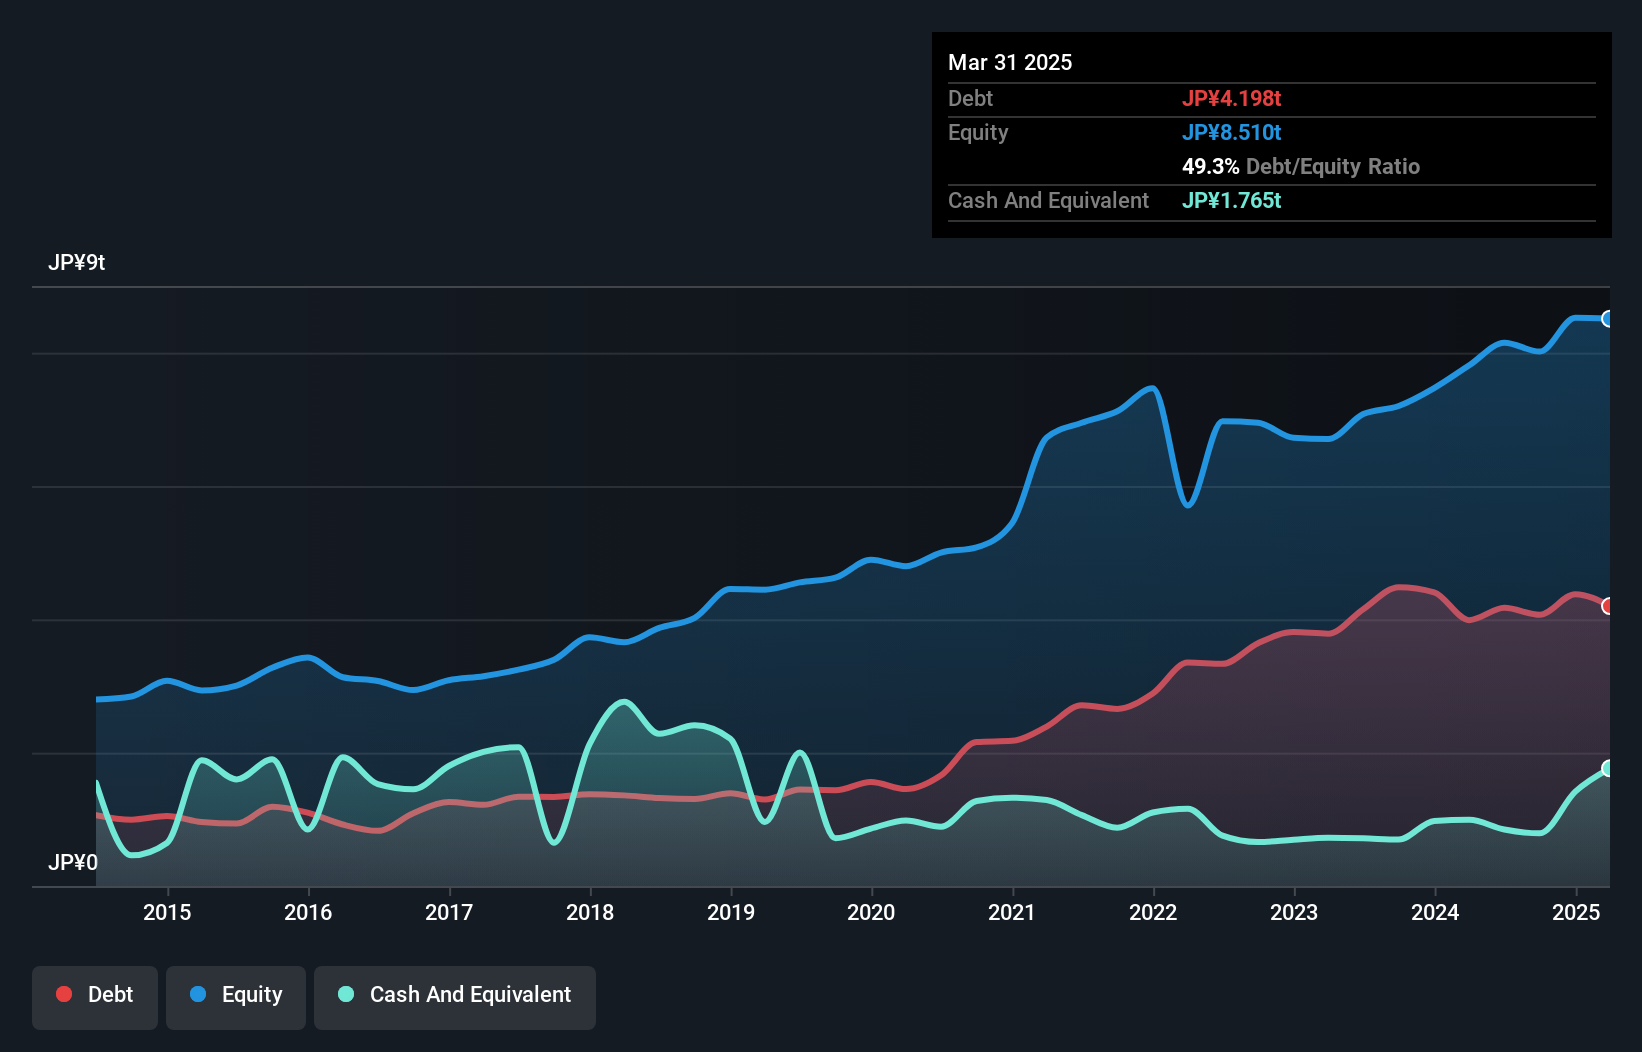The height and width of the screenshot is (1052, 1642).
Task: Click the JP¥0 y-axis label
Action: 73,862
